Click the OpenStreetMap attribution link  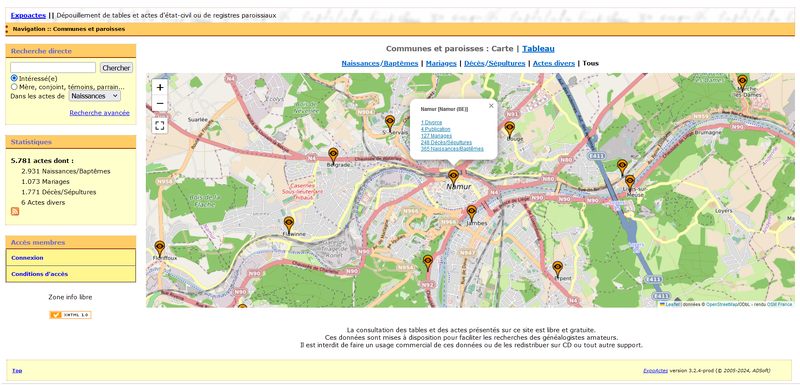721,304
